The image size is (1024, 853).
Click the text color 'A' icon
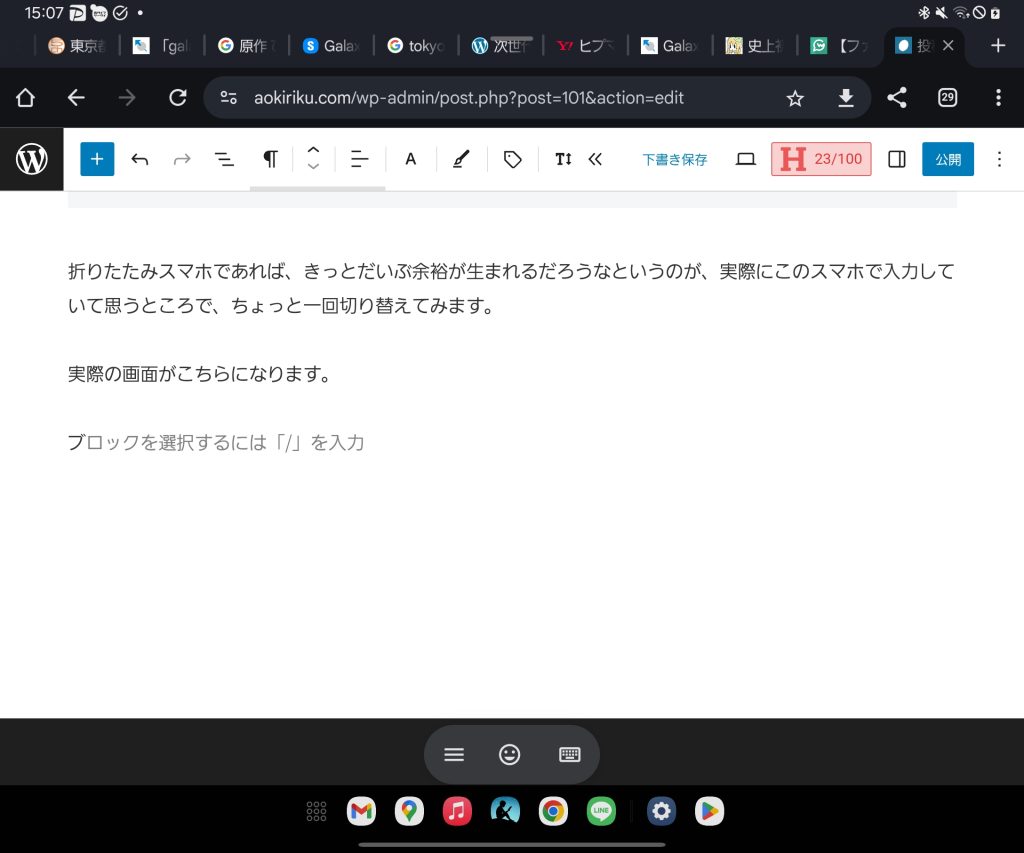(410, 159)
